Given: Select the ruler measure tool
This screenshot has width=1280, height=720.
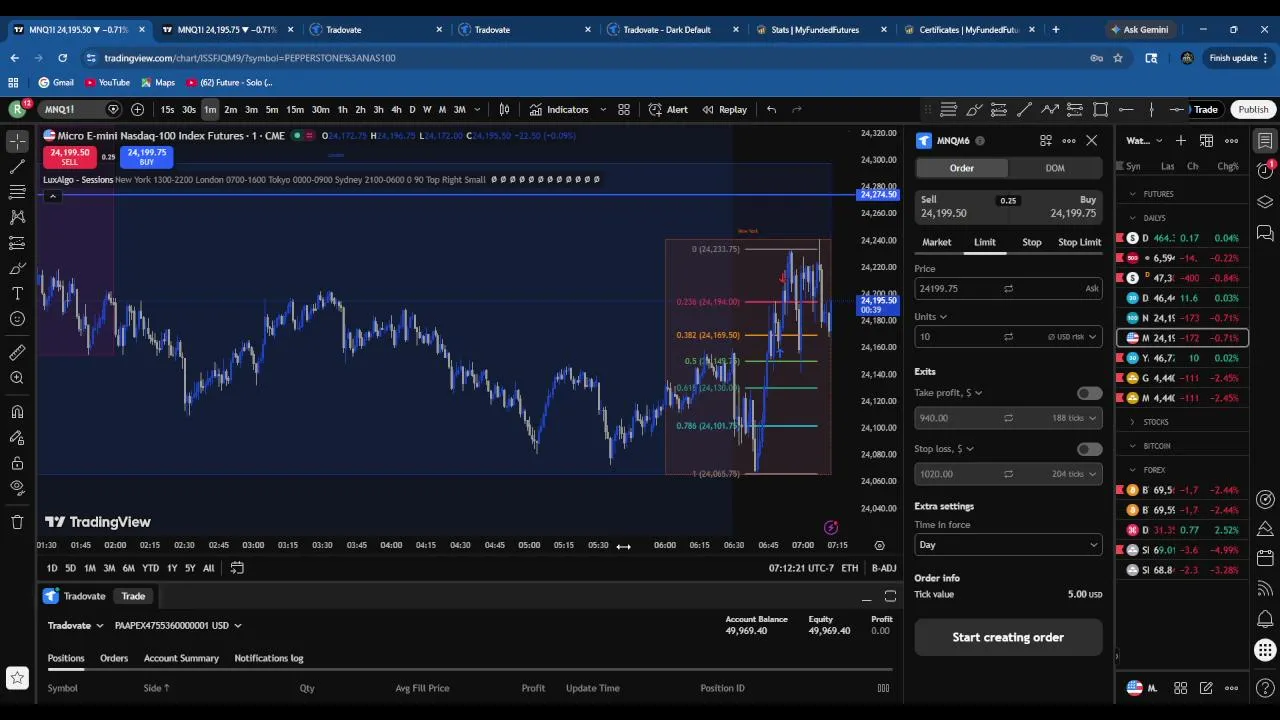Looking at the screenshot, I should point(17,352).
